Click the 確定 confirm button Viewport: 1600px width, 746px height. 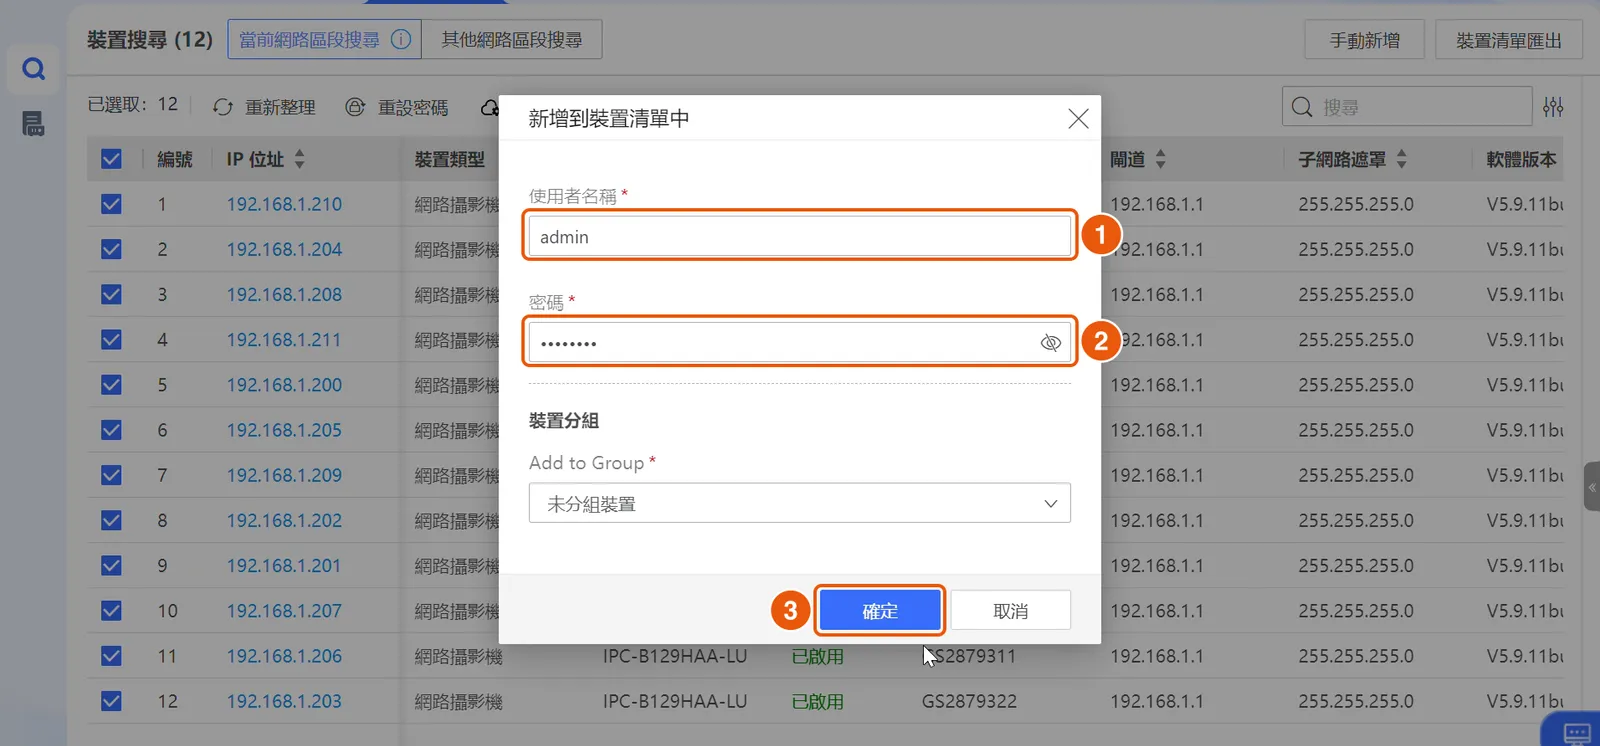tap(880, 611)
